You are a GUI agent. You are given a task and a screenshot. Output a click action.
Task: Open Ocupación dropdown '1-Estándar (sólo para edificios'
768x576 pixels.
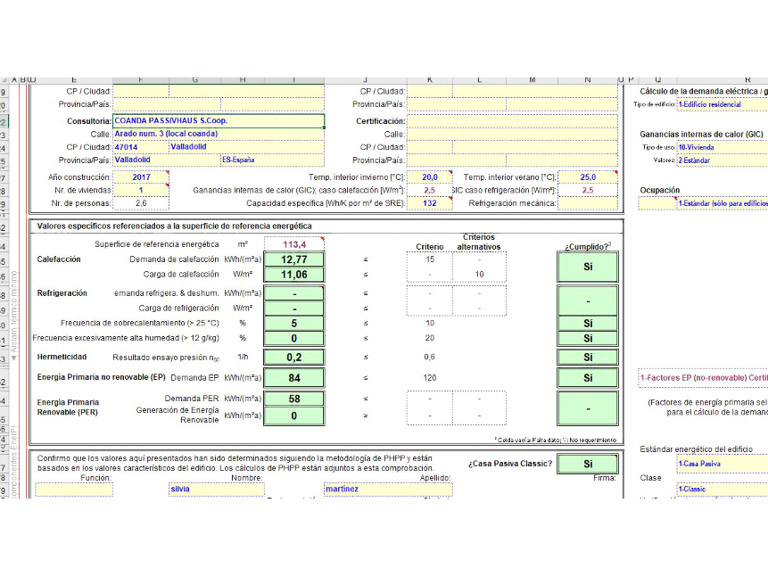click(722, 203)
